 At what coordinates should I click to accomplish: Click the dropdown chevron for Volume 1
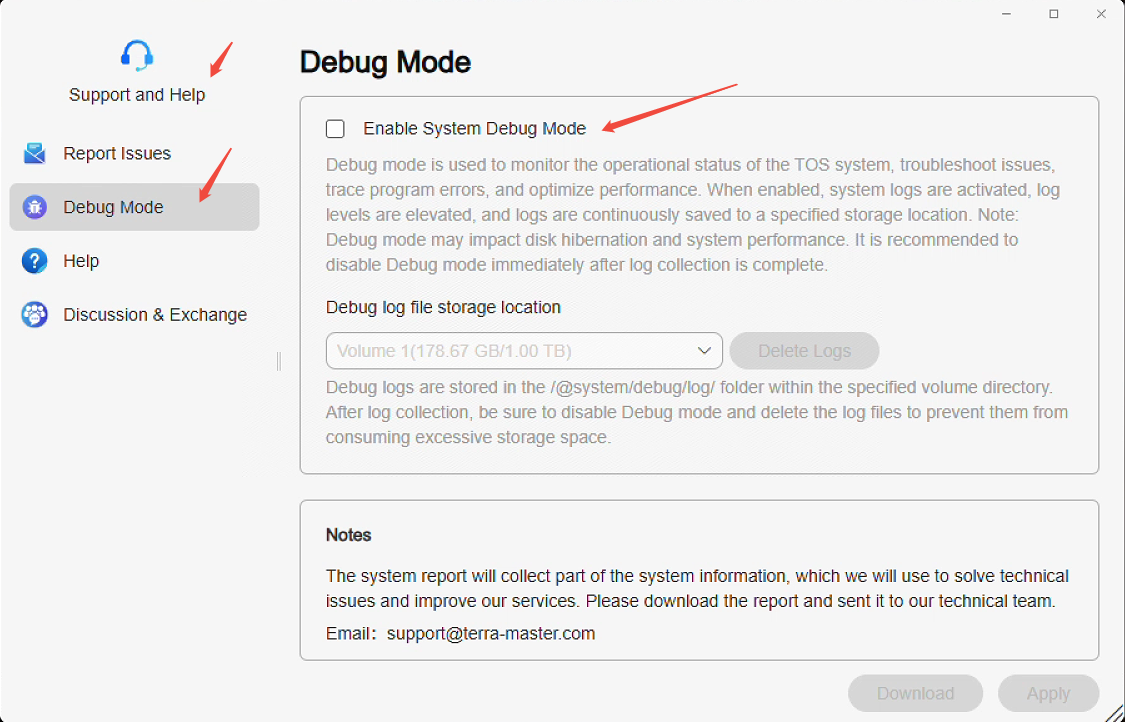(704, 351)
